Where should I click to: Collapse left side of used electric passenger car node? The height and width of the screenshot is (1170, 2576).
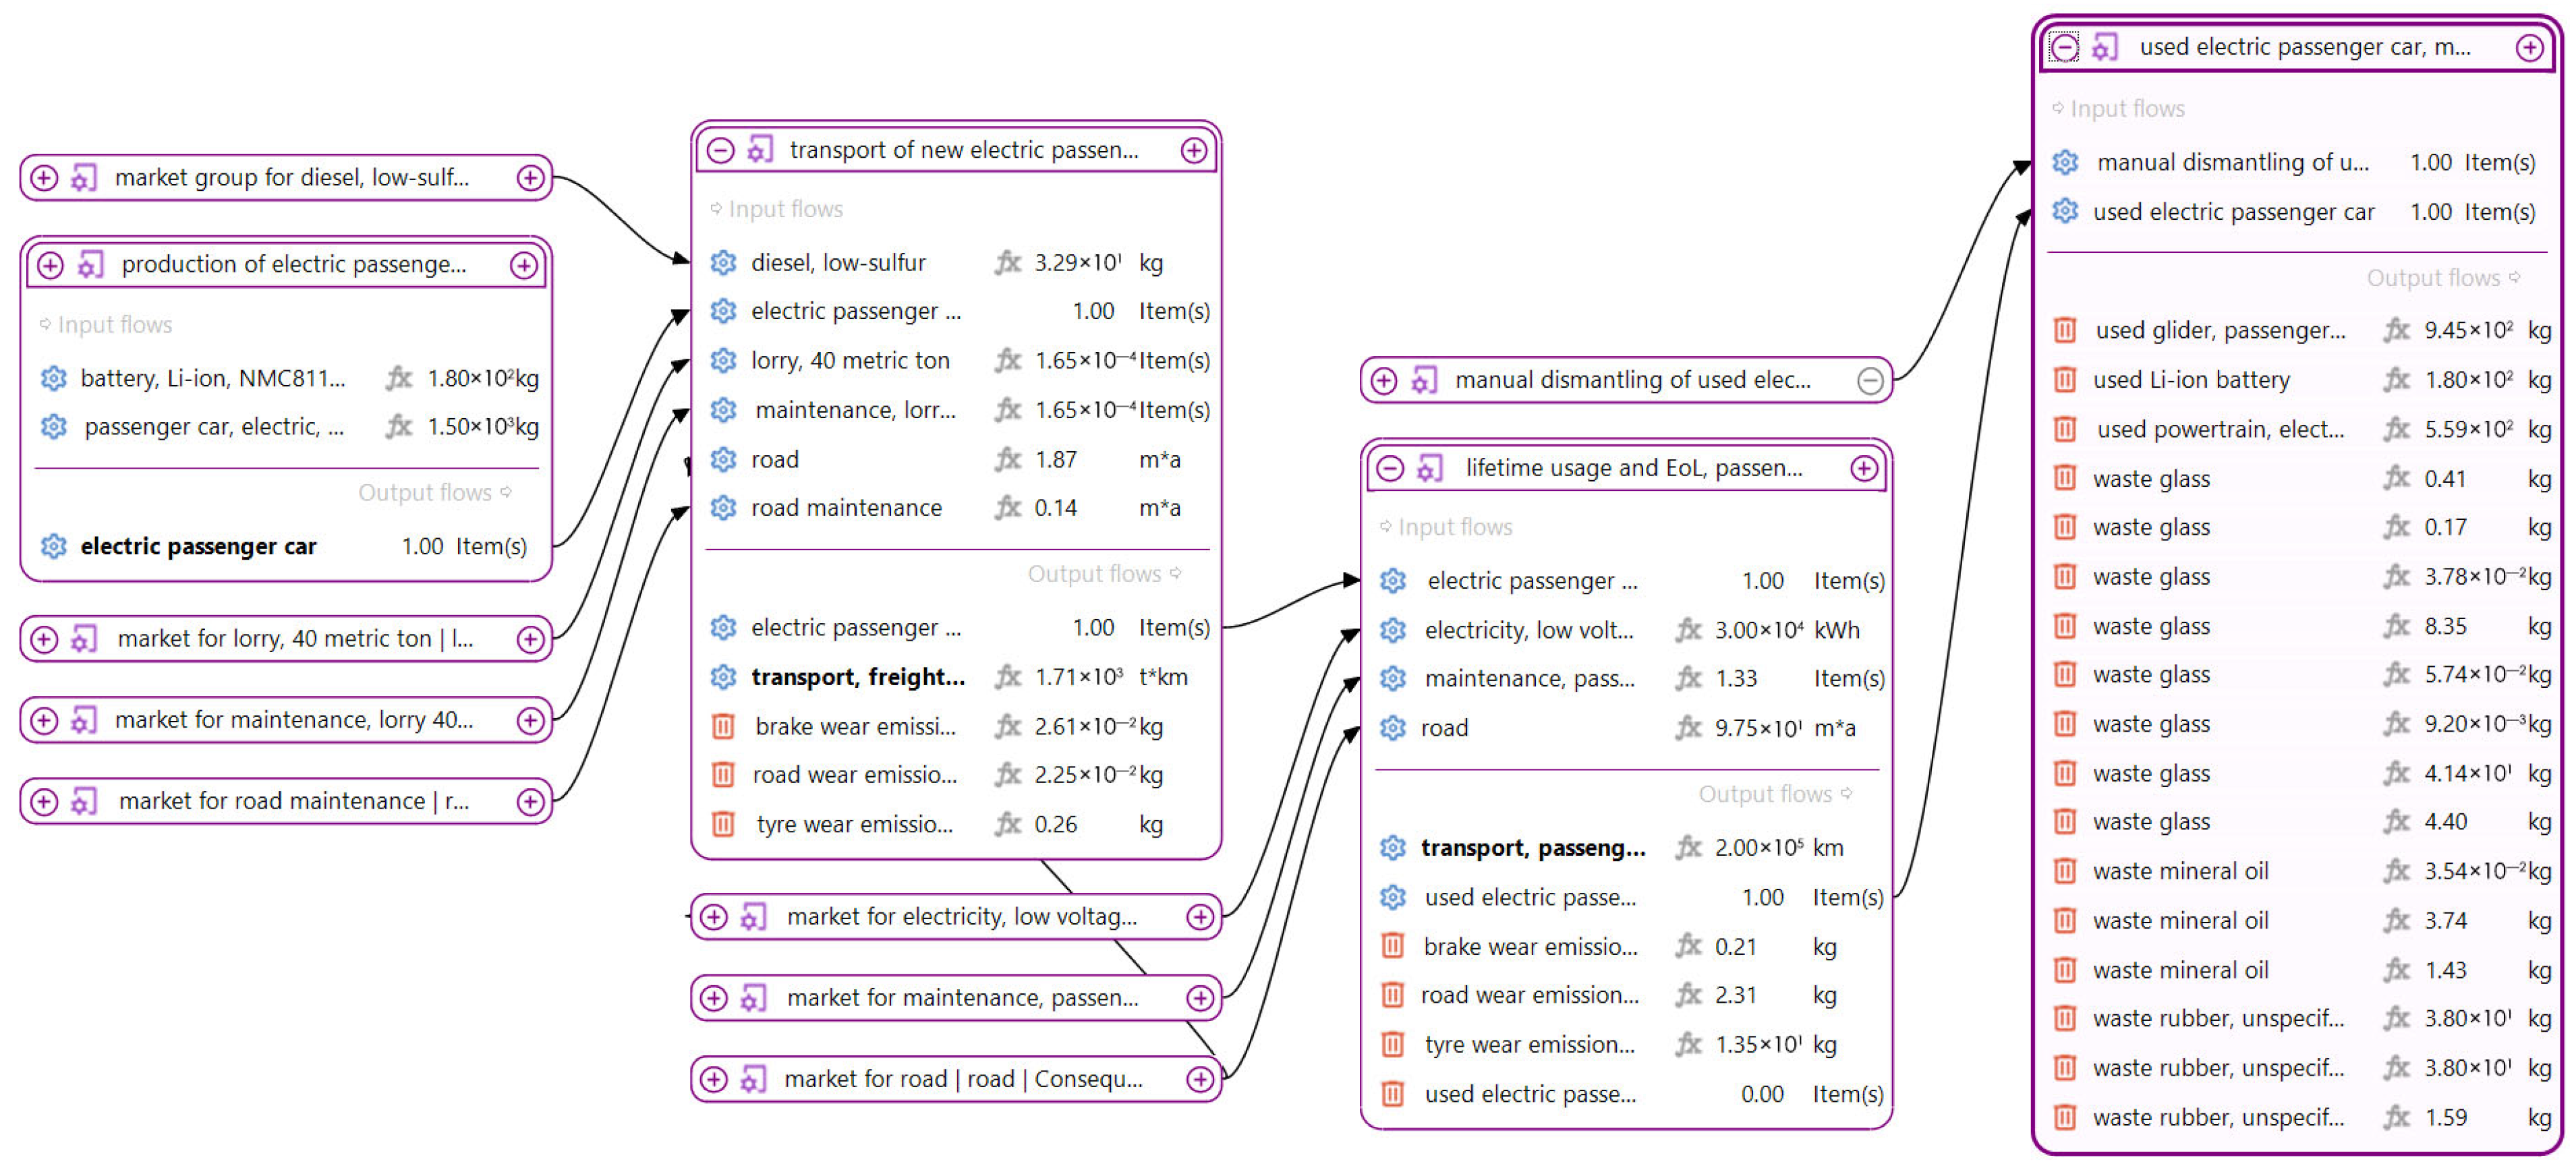(2064, 48)
